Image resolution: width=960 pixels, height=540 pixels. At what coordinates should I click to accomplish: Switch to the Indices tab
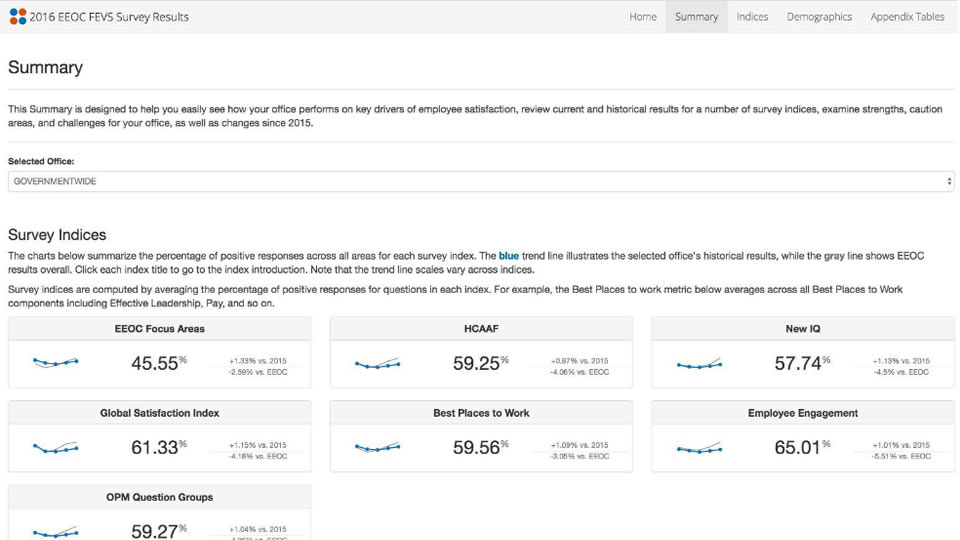tap(752, 17)
